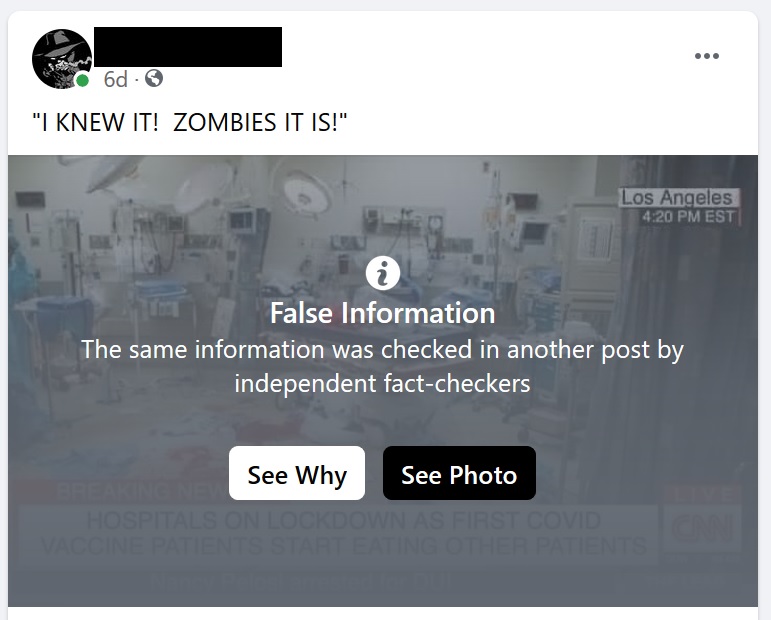Click the blurred ticker line below headline

click(x=300, y=581)
